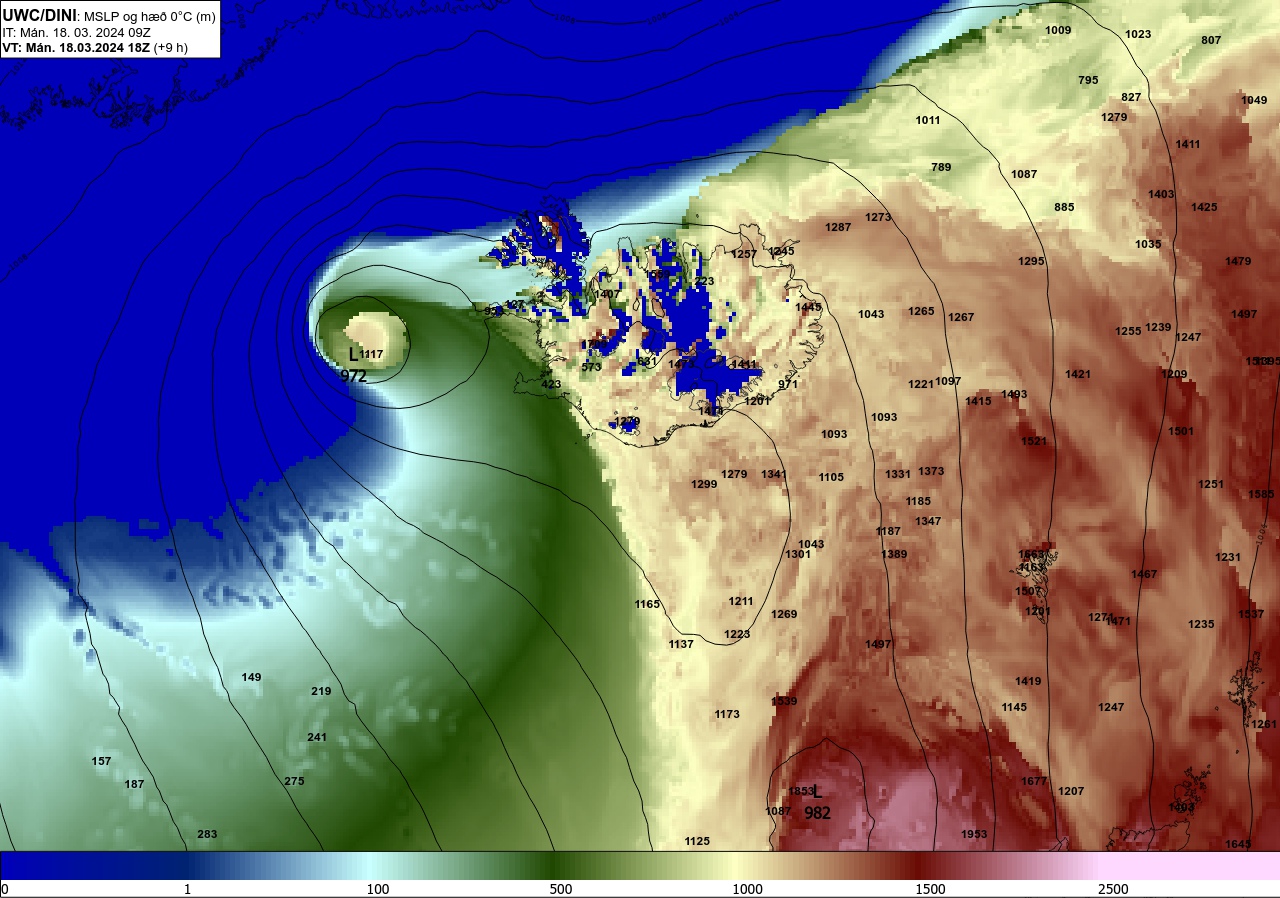Click the map value 1185
This screenshot has width=1280, height=898.
pyautogui.click(x=918, y=501)
